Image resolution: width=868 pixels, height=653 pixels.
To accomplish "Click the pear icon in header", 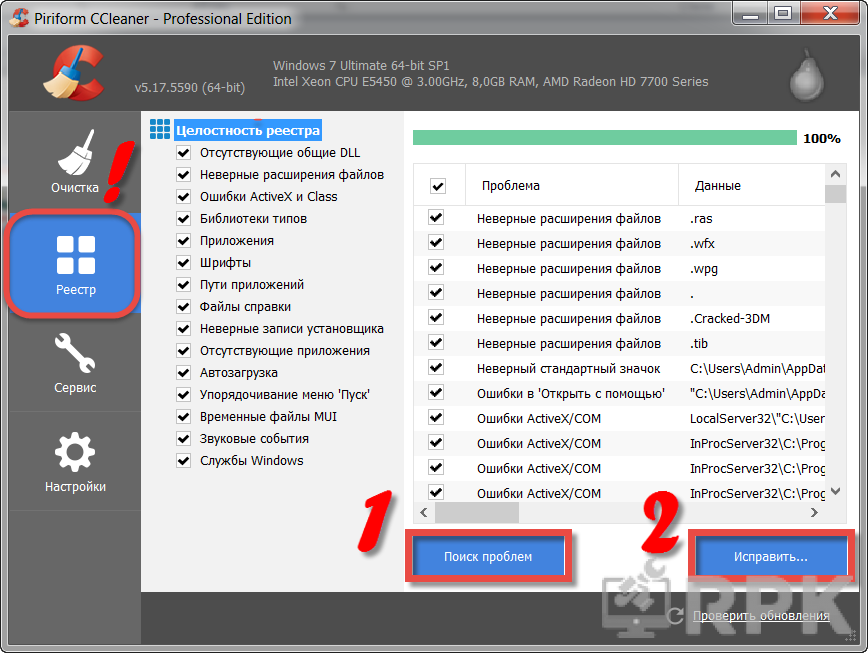I will pos(807,74).
